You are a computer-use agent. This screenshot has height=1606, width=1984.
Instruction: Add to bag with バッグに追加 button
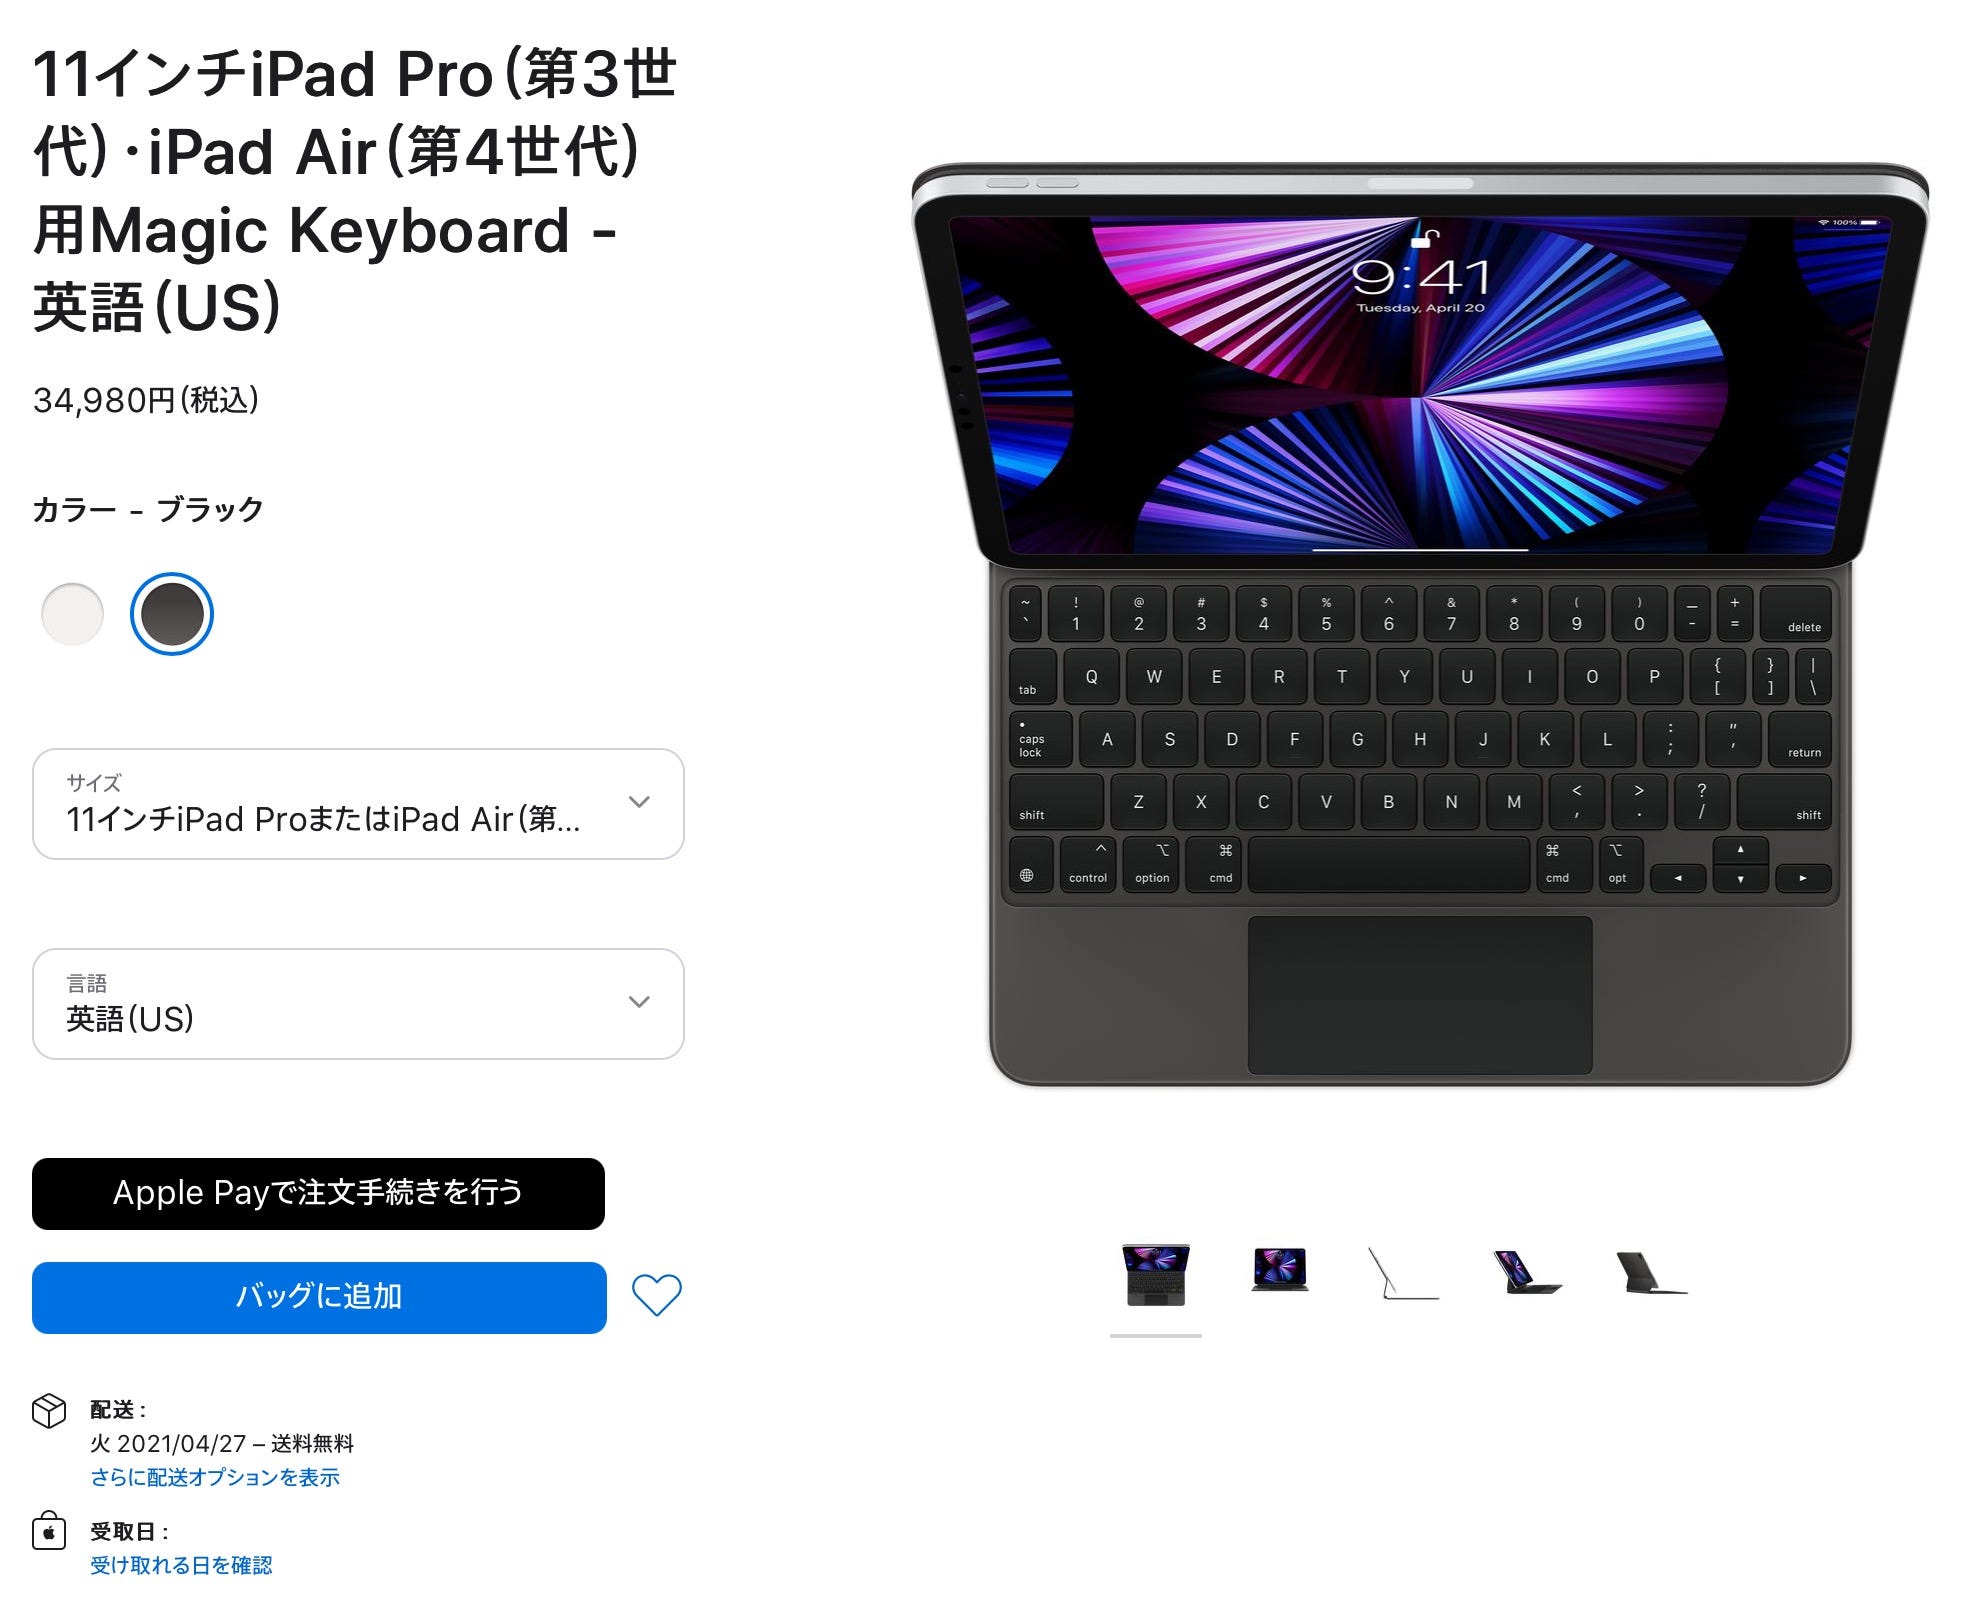[319, 1298]
